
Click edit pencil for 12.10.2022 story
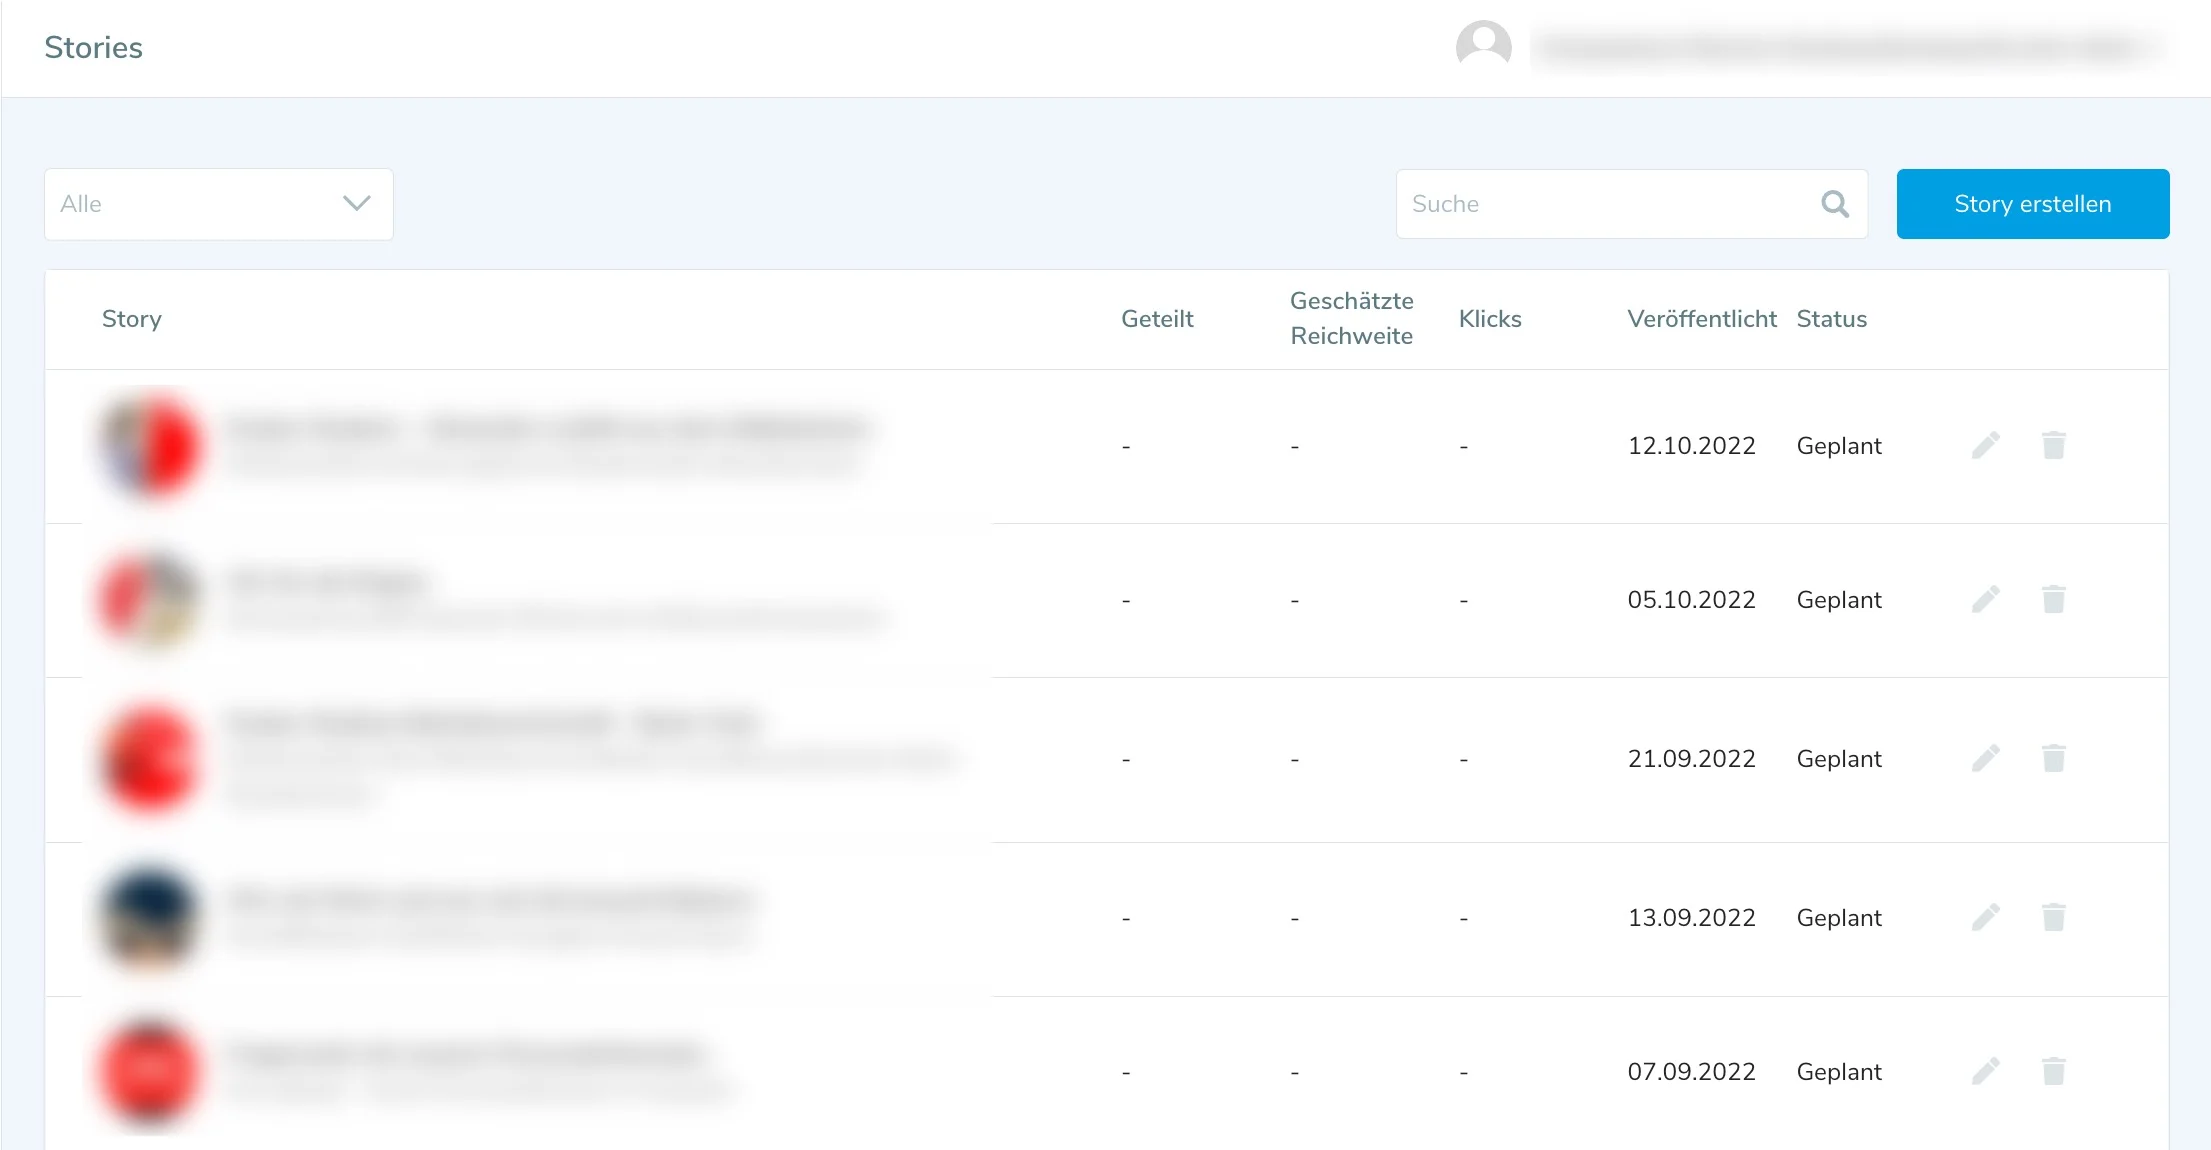(1985, 446)
